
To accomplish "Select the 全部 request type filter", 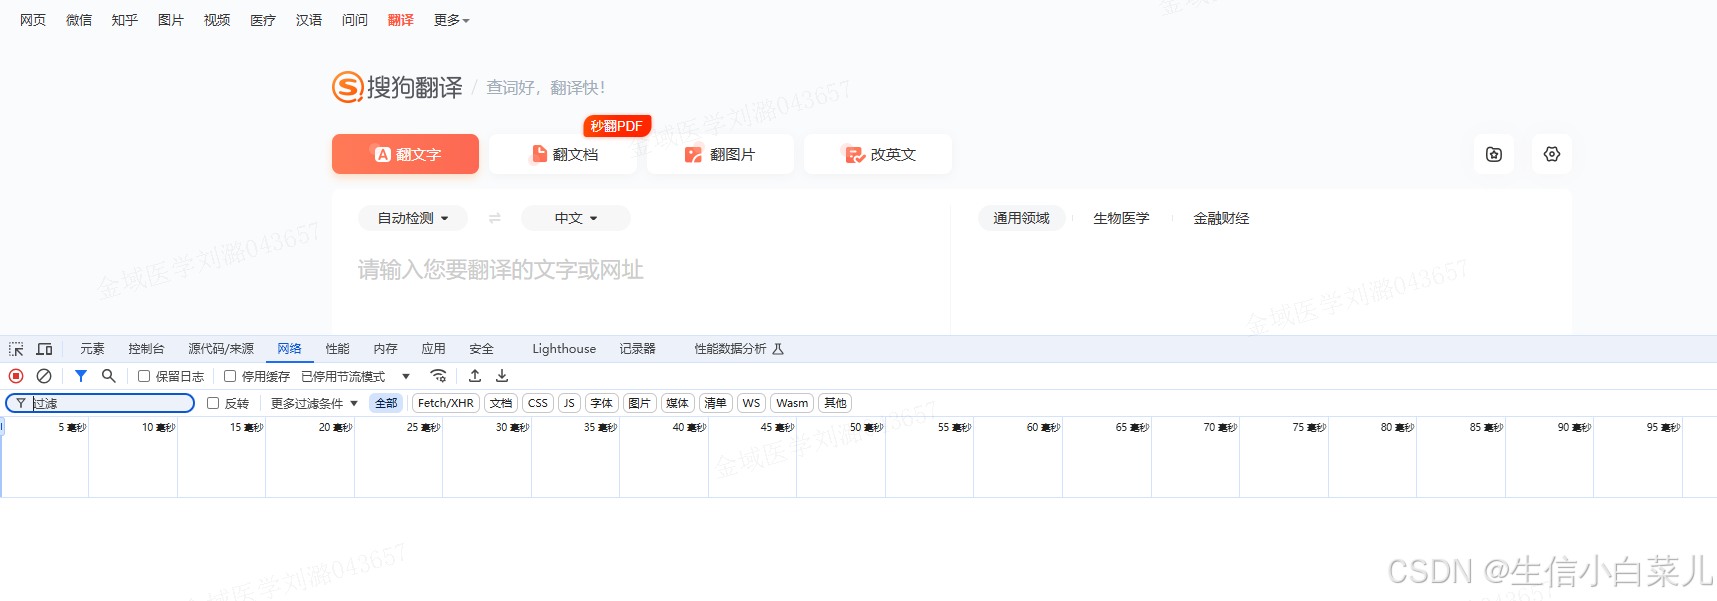I will [x=386, y=403].
